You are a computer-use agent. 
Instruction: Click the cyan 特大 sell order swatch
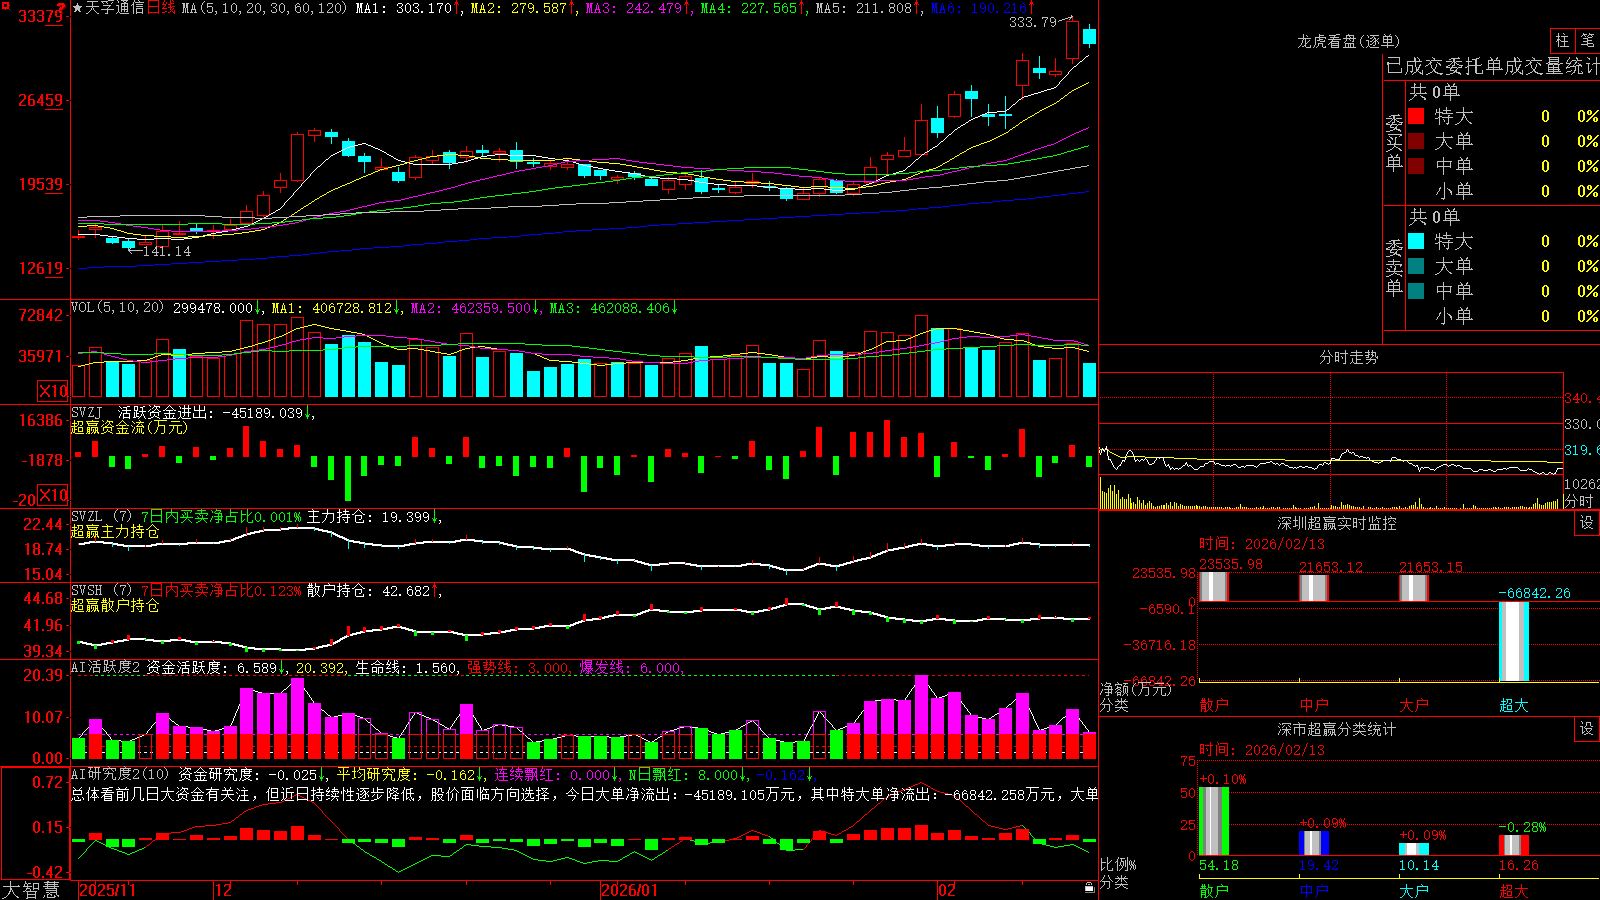1416,241
